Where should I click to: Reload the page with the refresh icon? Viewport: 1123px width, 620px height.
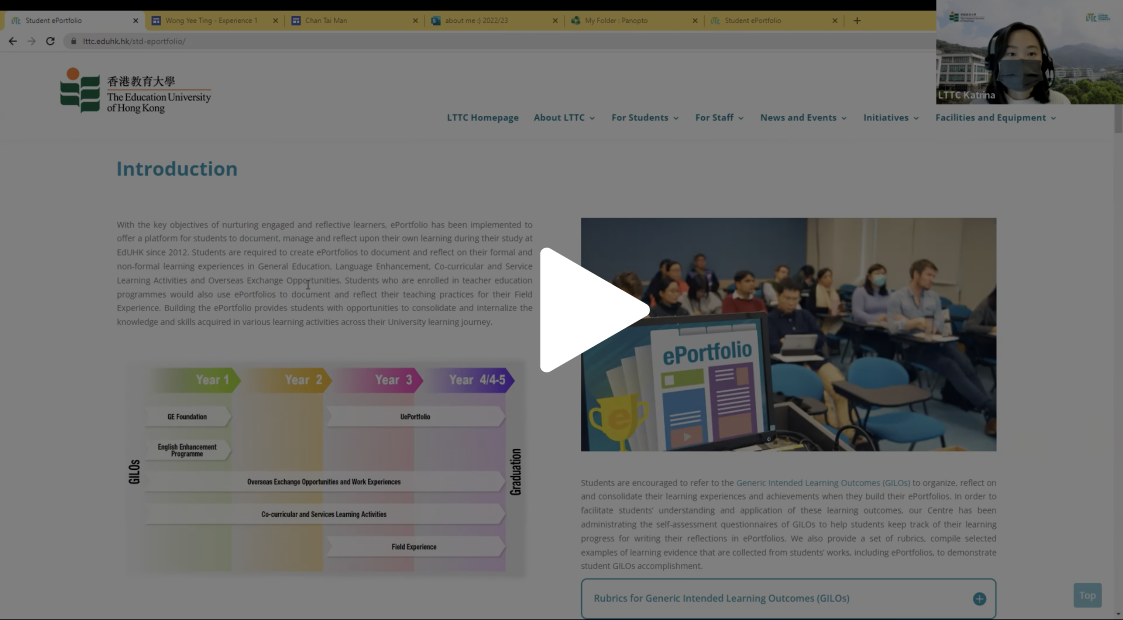[x=50, y=41]
